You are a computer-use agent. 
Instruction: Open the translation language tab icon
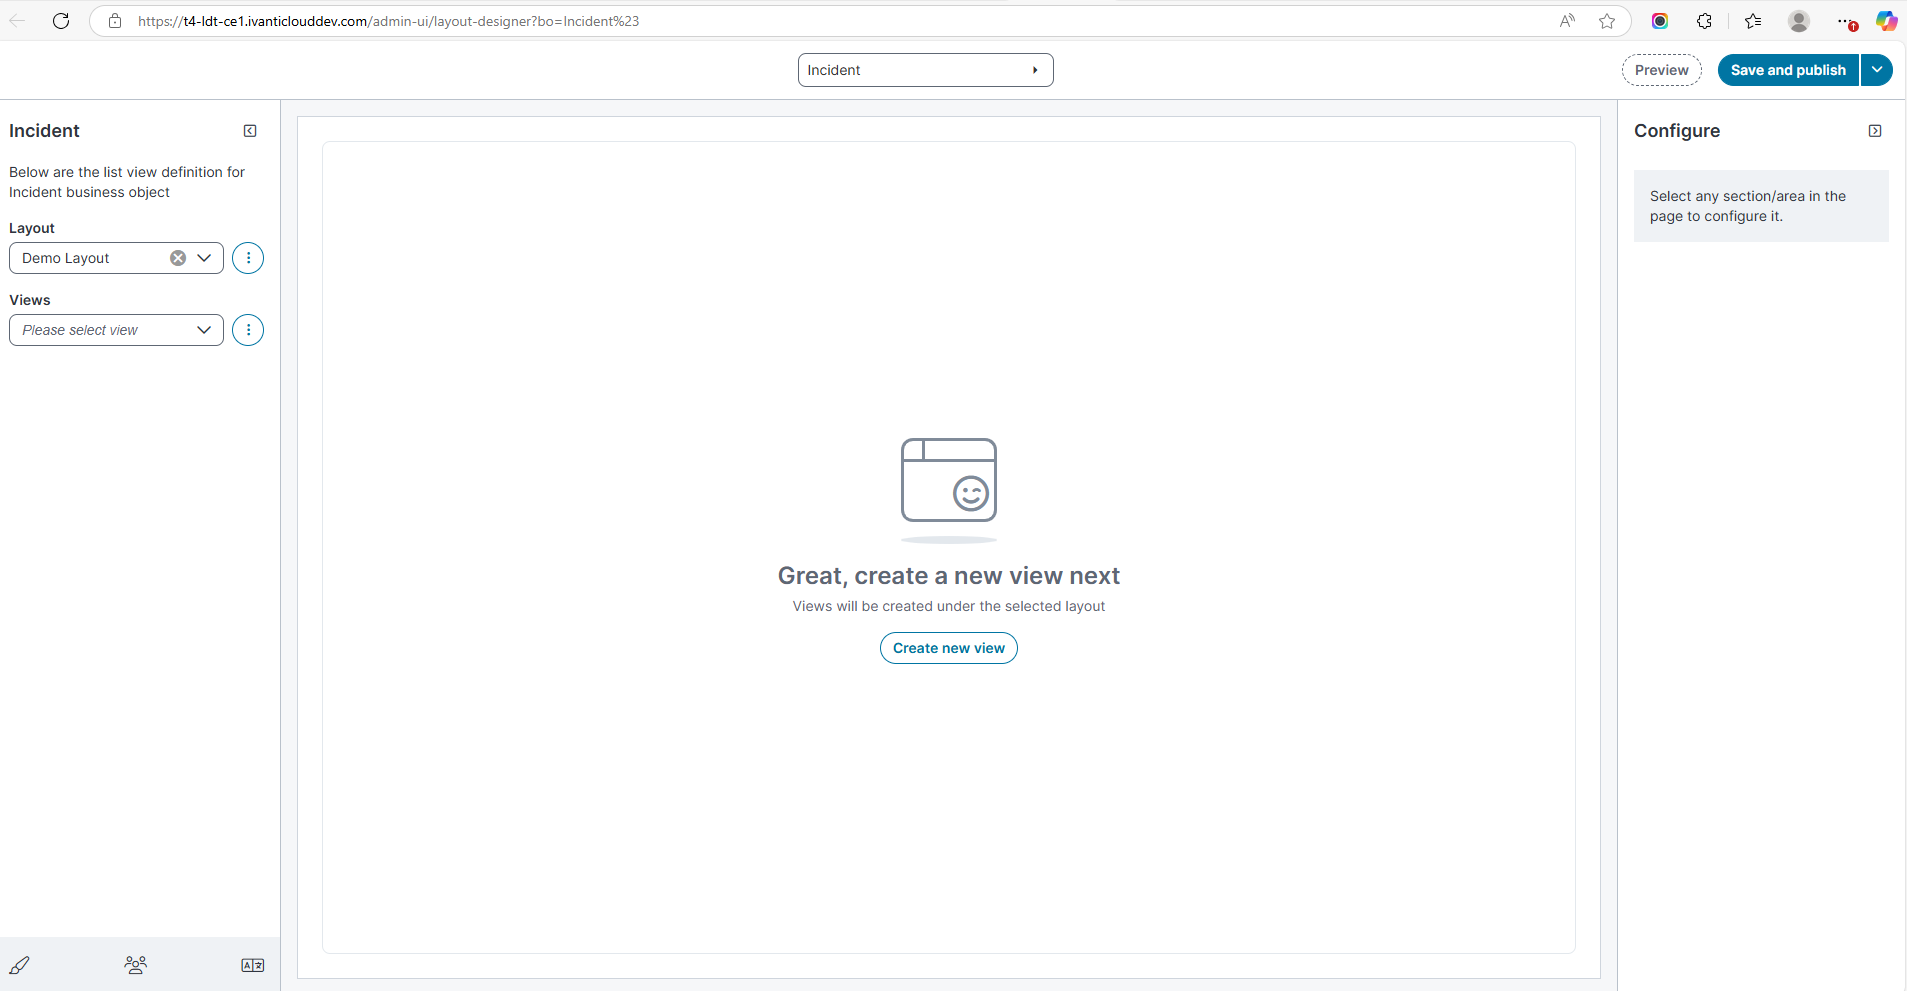pos(253,965)
